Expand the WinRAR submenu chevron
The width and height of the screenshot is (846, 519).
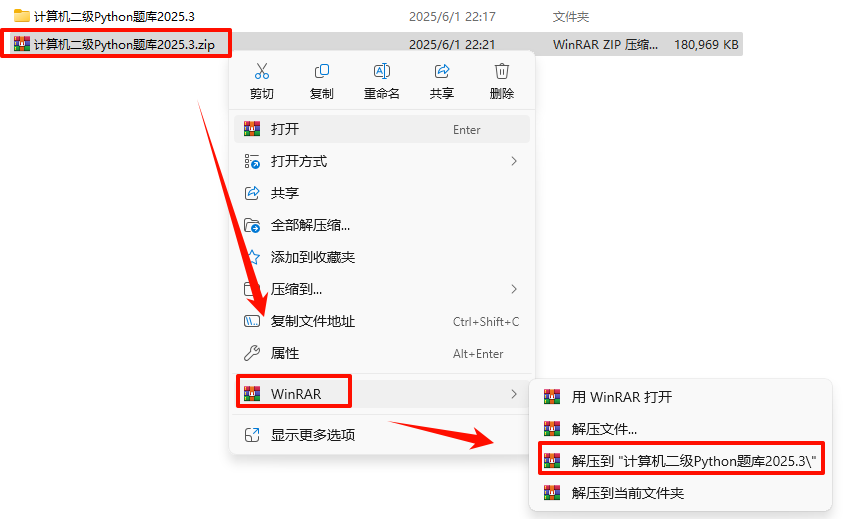click(x=514, y=394)
